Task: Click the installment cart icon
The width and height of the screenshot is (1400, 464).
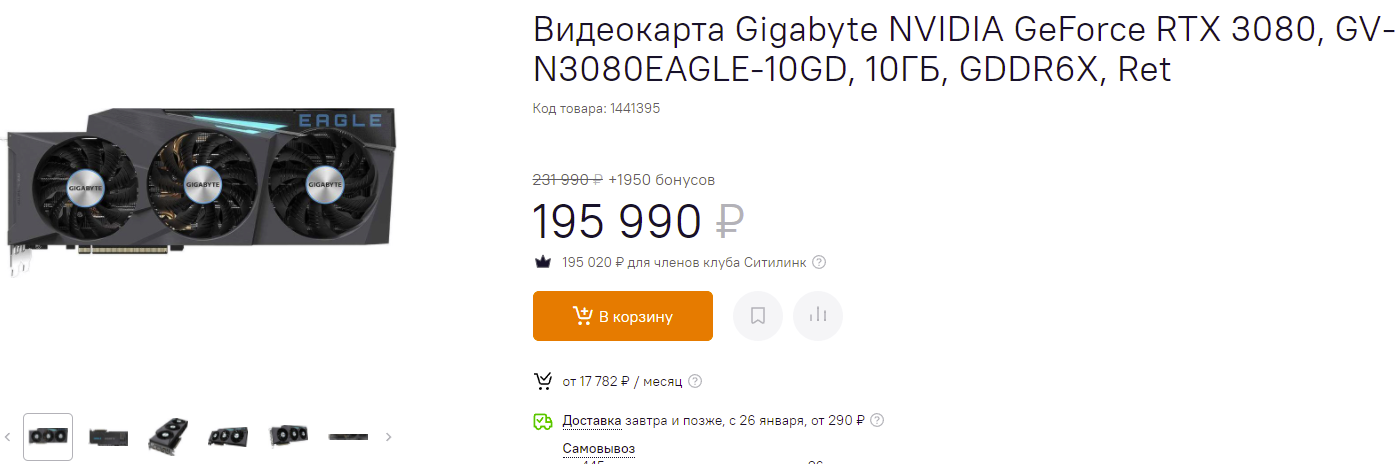Action: [x=544, y=381]
